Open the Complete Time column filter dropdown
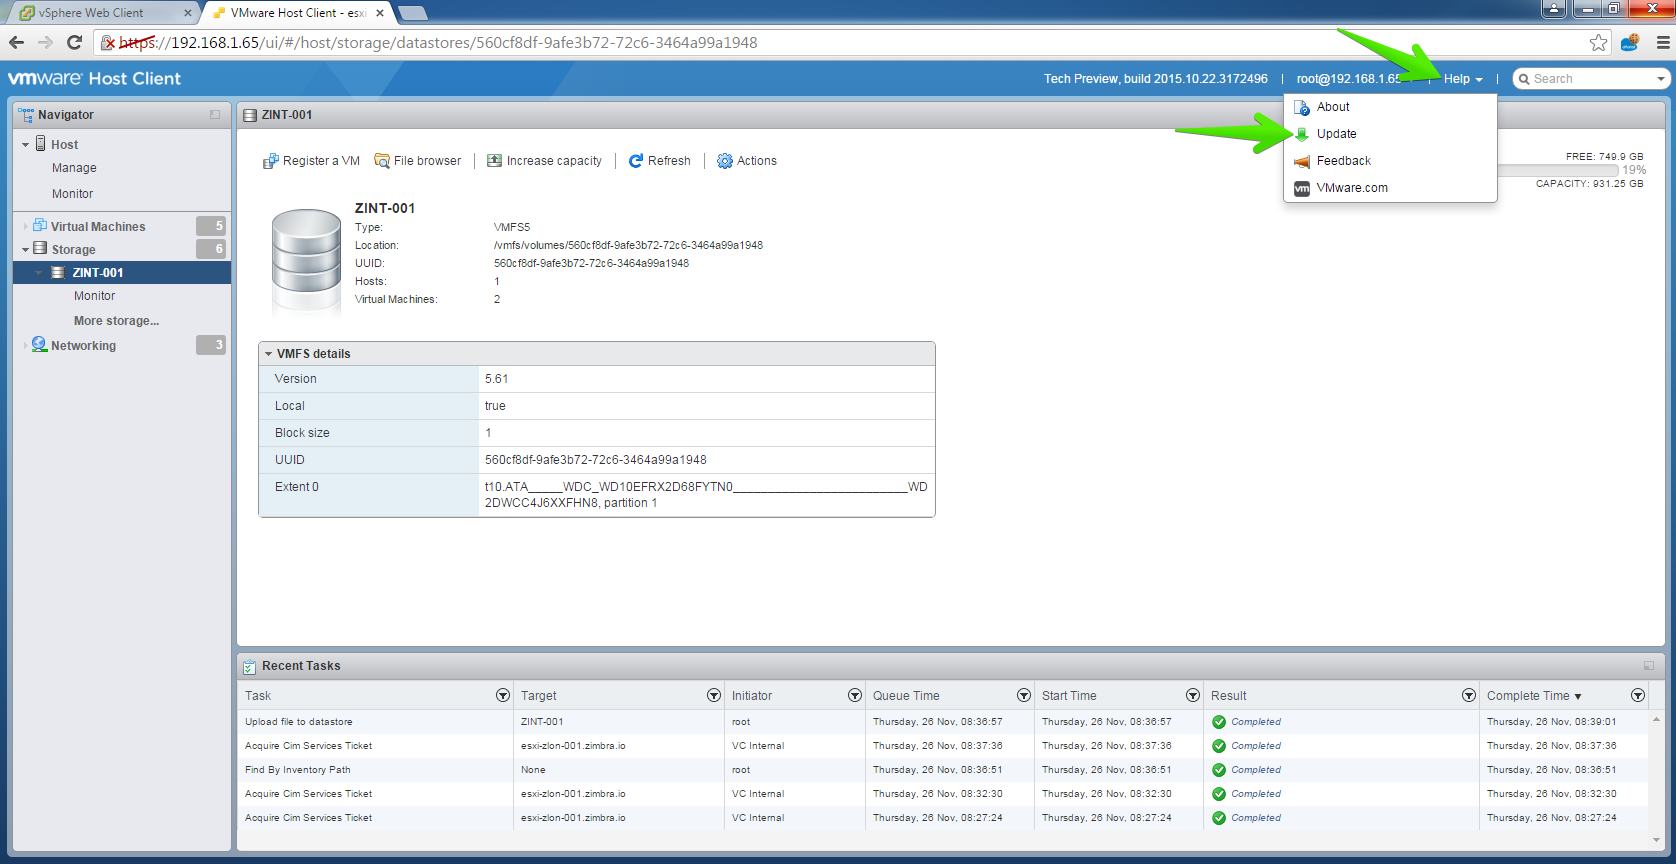1676x864 pixels. (1638, 695)
